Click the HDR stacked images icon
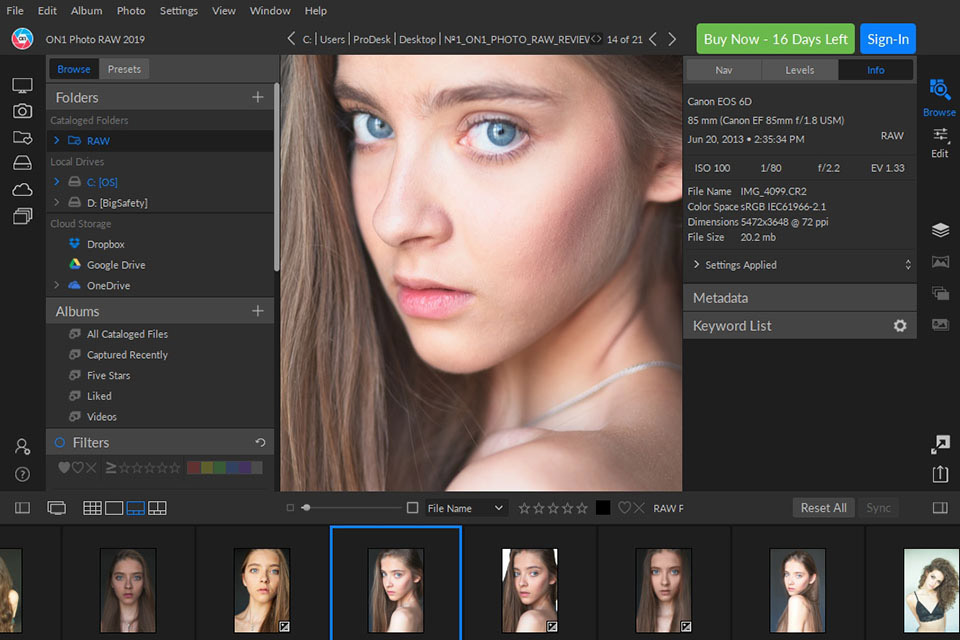Image resolution: width=960 pixels, height=640 pixels. 940,293
